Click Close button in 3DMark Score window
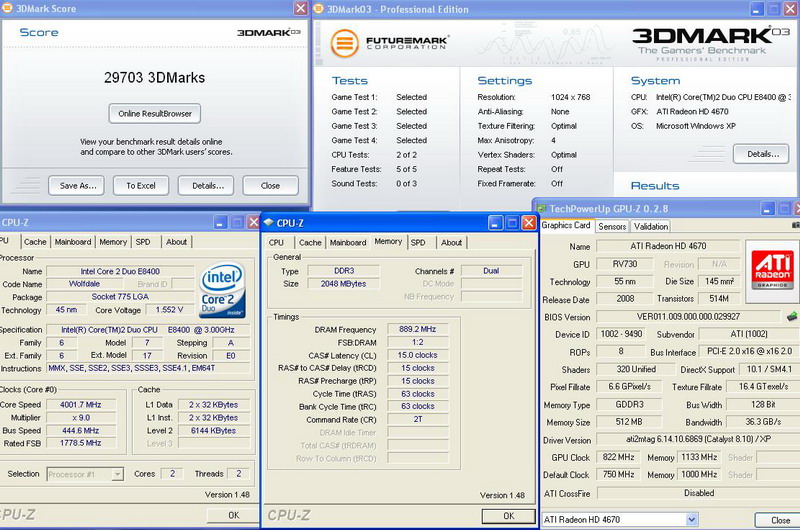 pyautogui.click(x=270, y=186)
